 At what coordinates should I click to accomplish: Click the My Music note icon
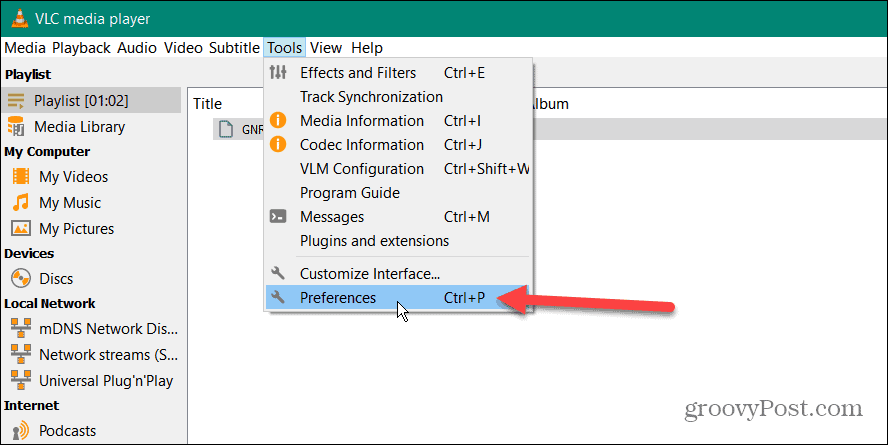pos(21,203)
